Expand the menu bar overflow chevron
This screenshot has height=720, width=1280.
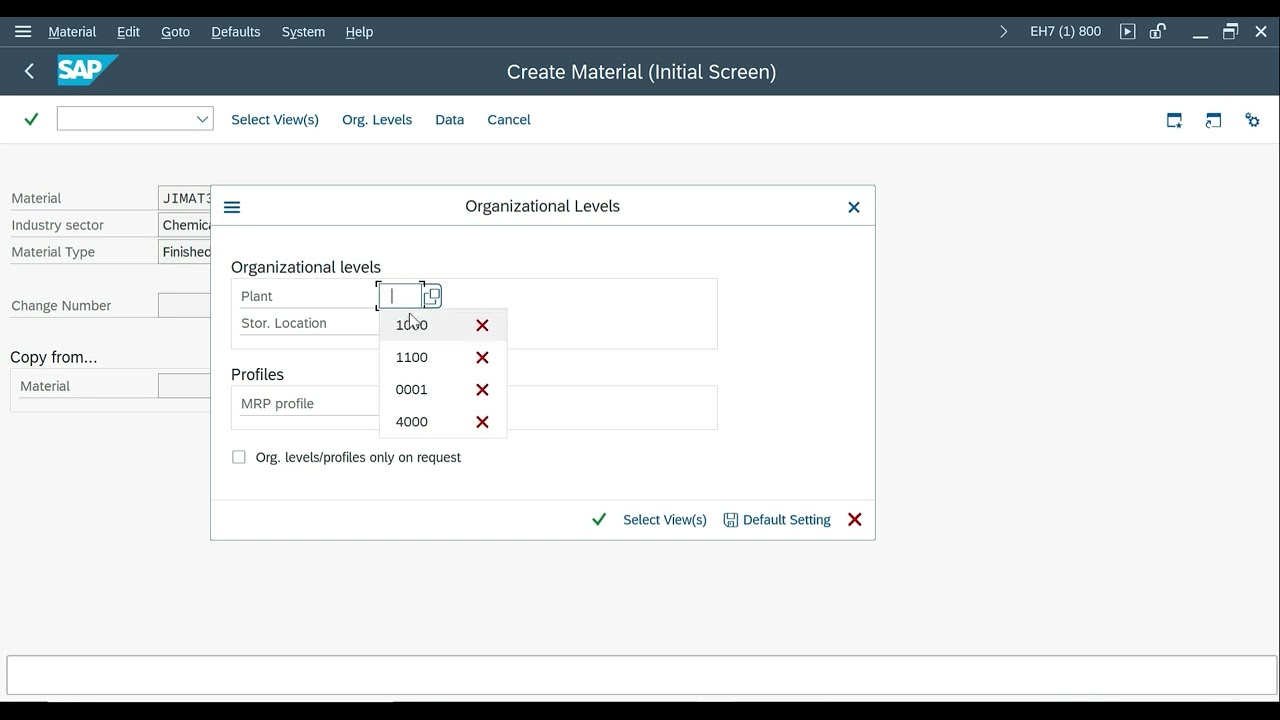coord(1004,32)
